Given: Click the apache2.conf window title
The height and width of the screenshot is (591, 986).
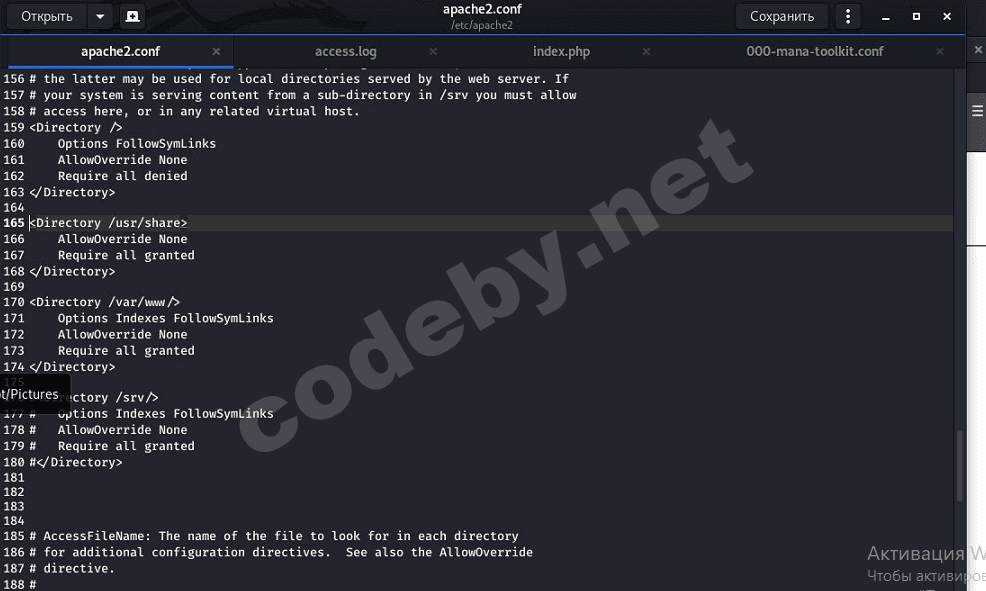Looking at the screenshot, I should tap(482, 9).
